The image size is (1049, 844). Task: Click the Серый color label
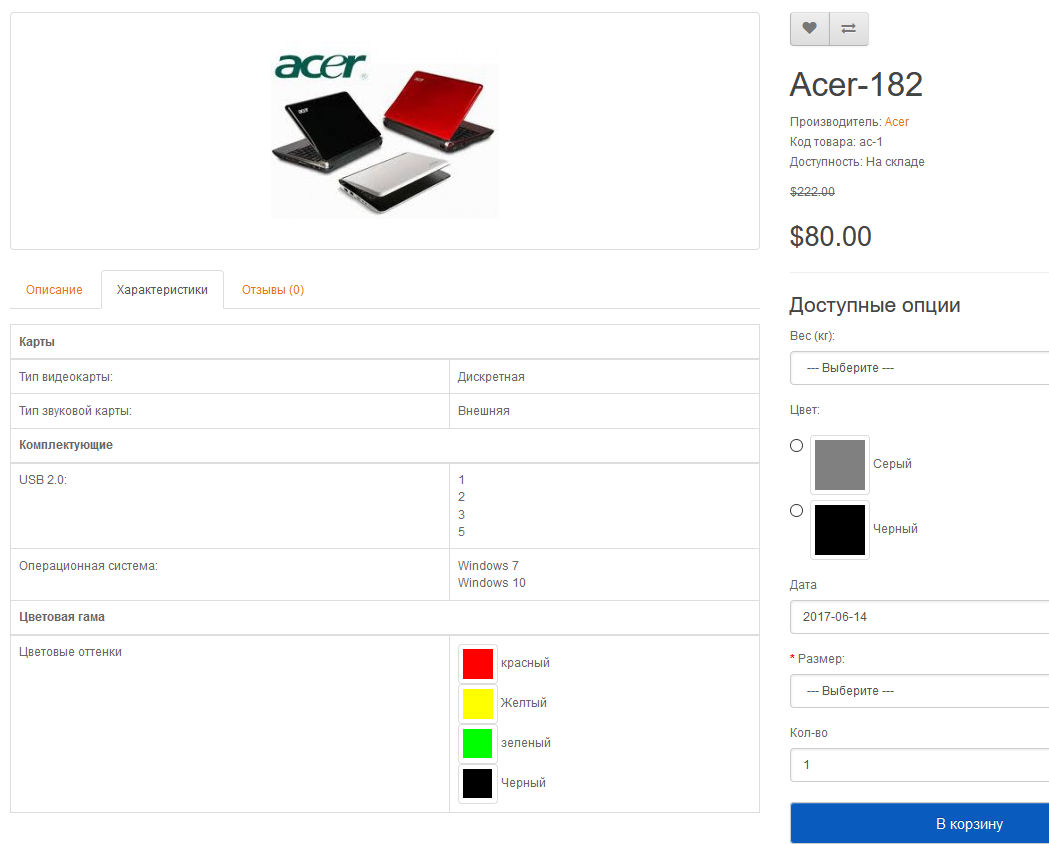tap(892, 463)
